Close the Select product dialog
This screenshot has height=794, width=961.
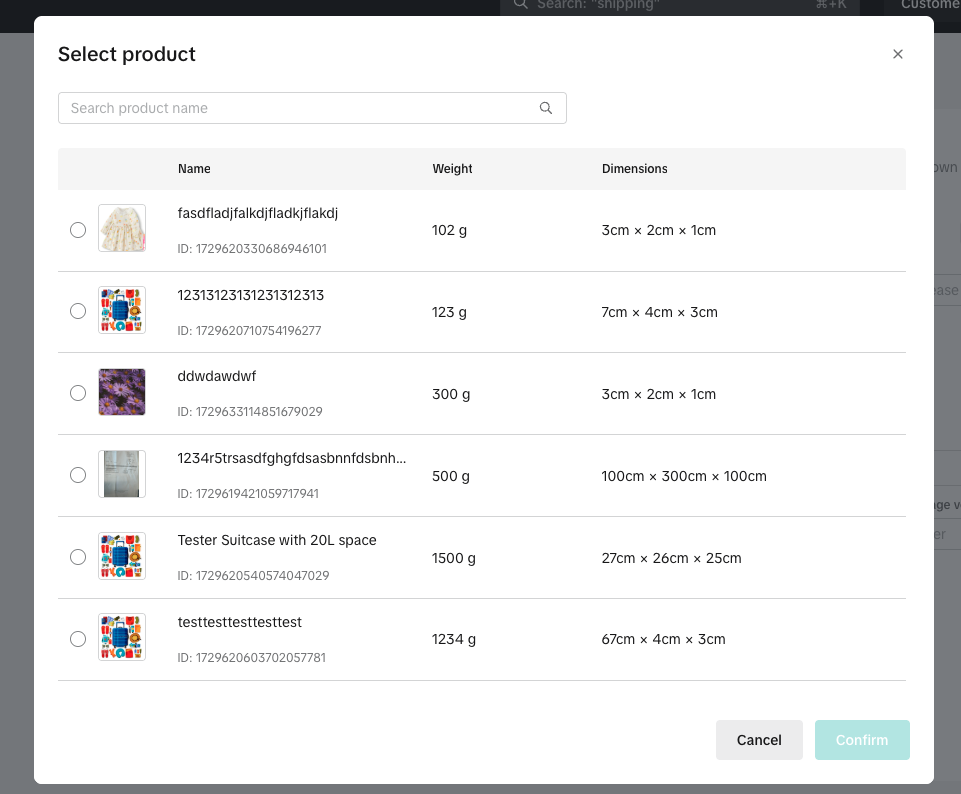point(897,54)
